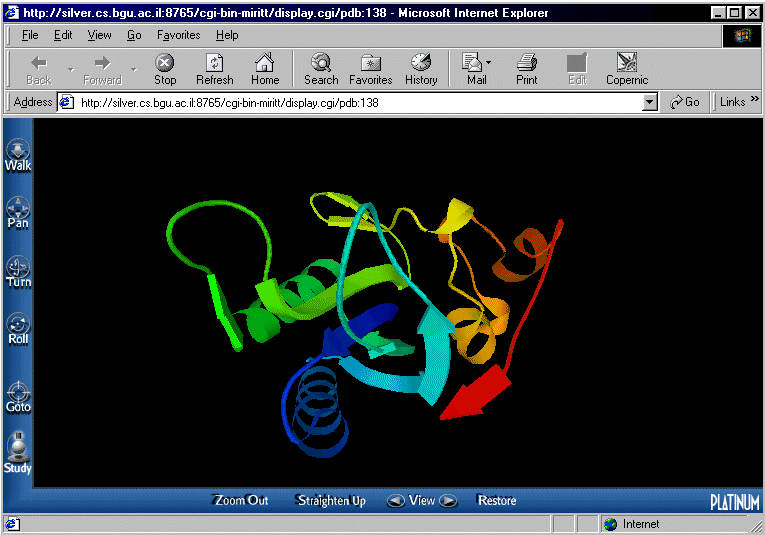The width and height of the screenshot is (765, 535).
Task: Open the Favorites menu
Action: 178,35
